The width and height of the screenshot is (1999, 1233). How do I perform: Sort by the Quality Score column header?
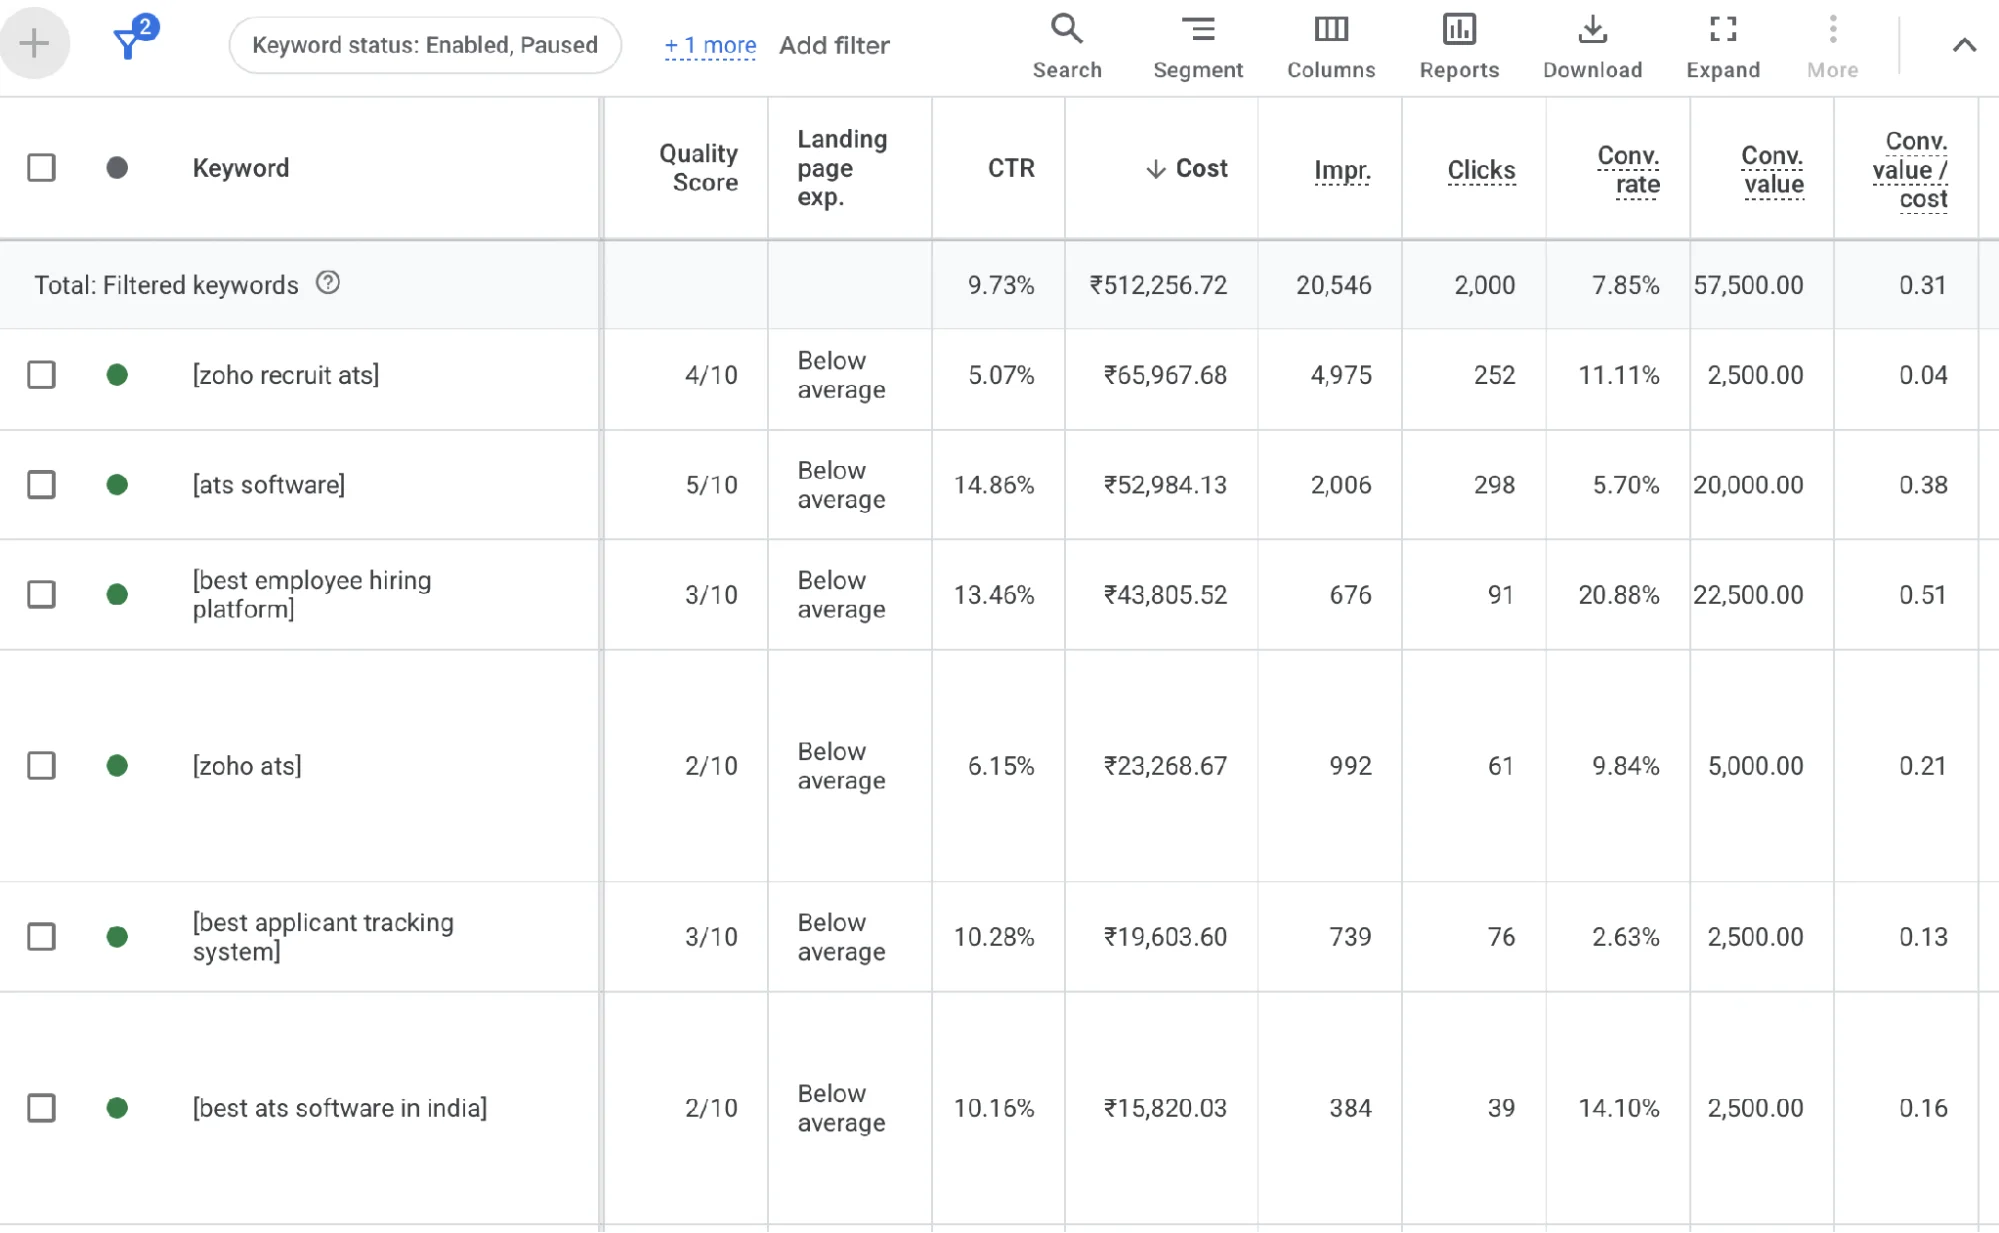click(x=698, y=168)
